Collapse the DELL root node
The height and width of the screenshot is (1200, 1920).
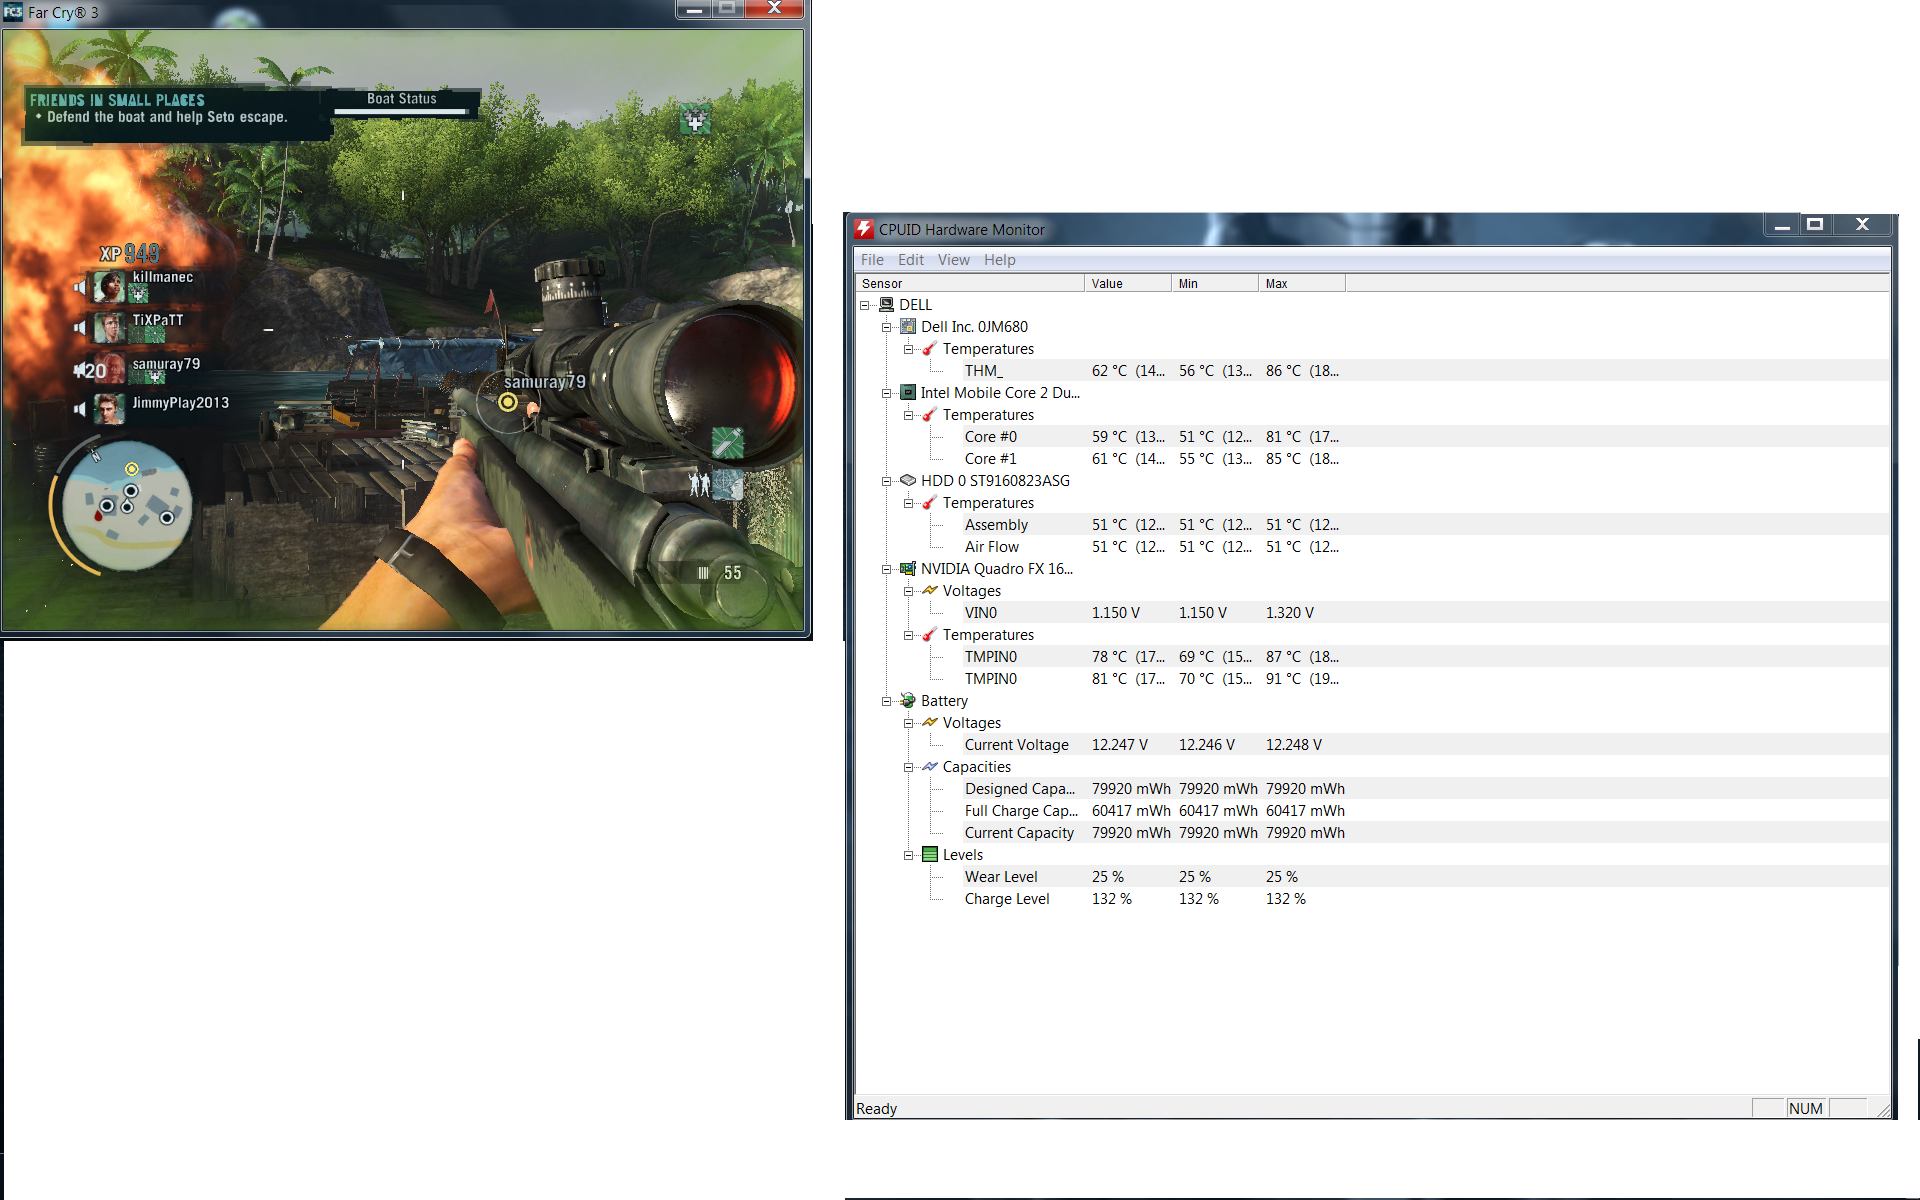coord(865,305)
